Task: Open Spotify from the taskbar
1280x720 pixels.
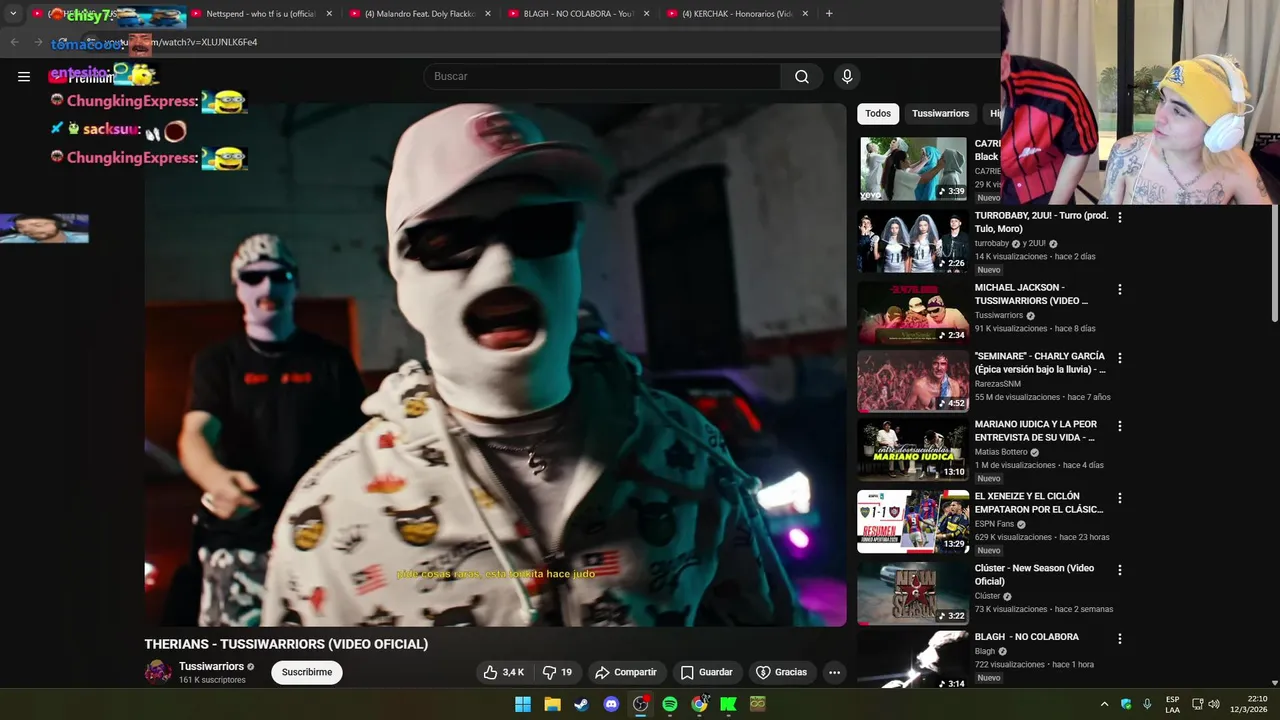Action: [670, 704]
